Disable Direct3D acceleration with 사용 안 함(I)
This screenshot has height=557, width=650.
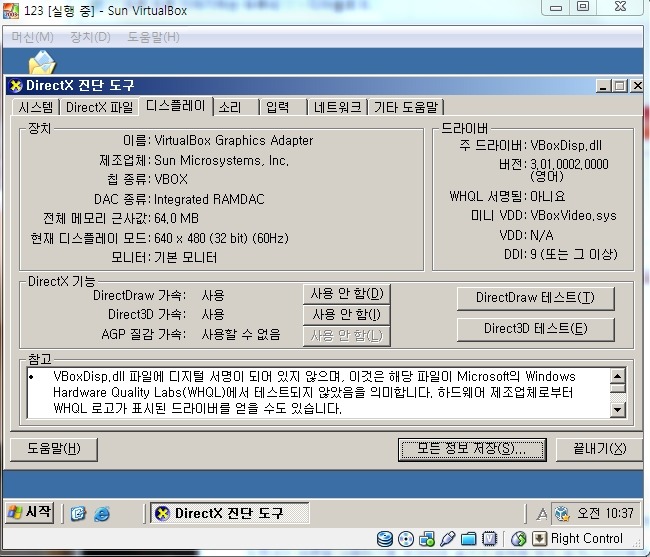pos(347,315)
